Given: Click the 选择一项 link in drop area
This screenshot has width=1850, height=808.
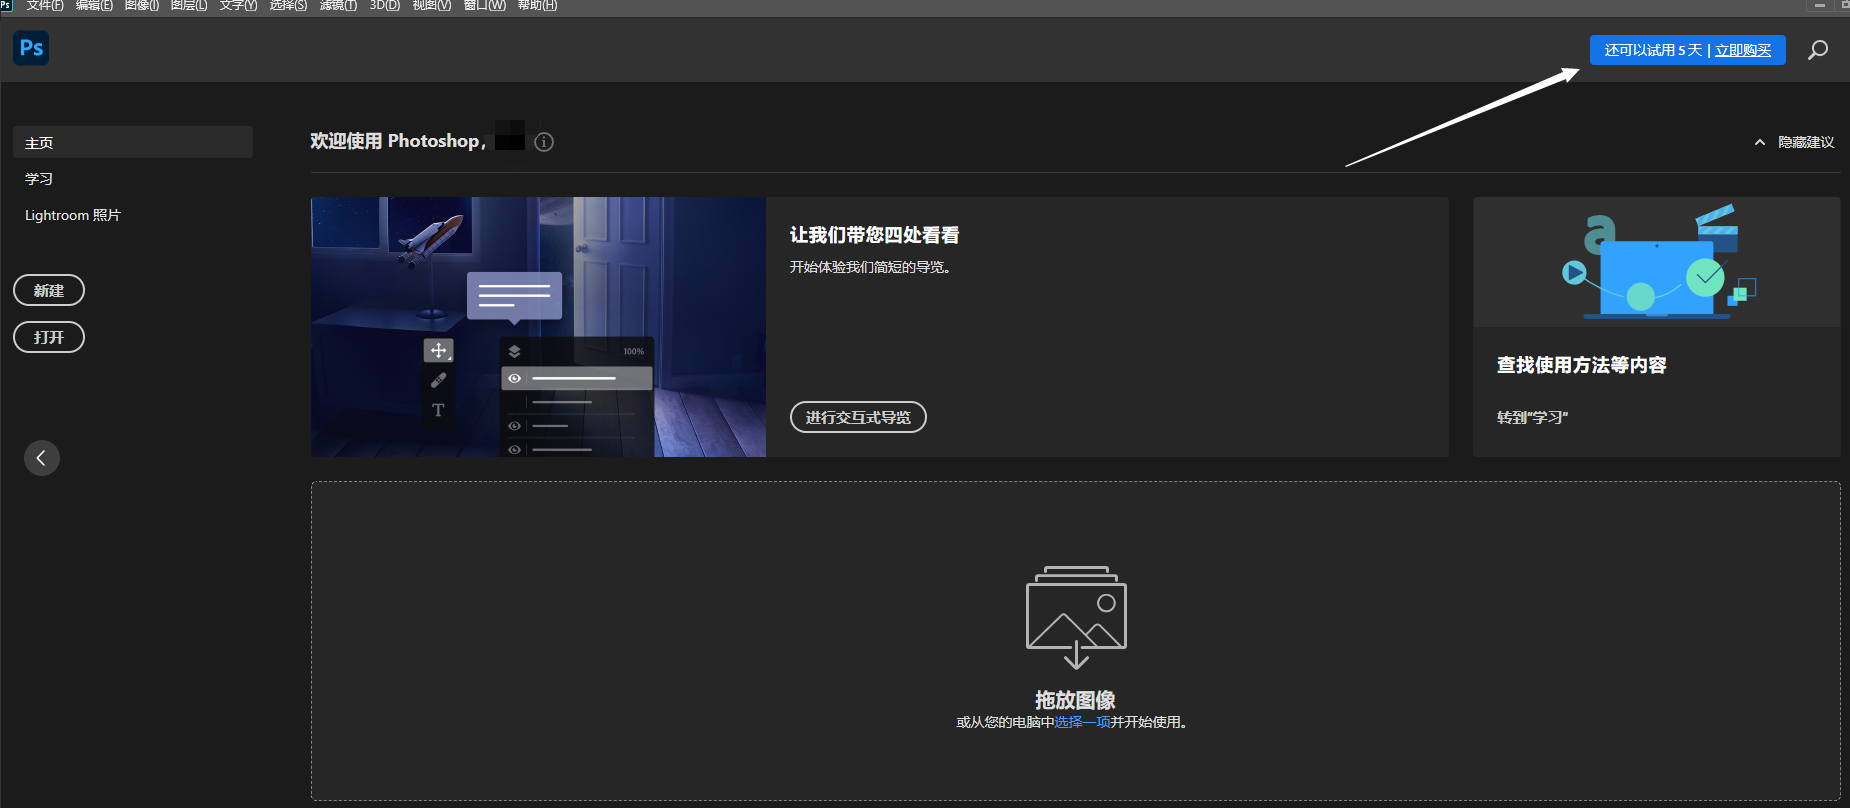Looking at the screenshot, I should pyautogui.click(x=1083, y=722).
